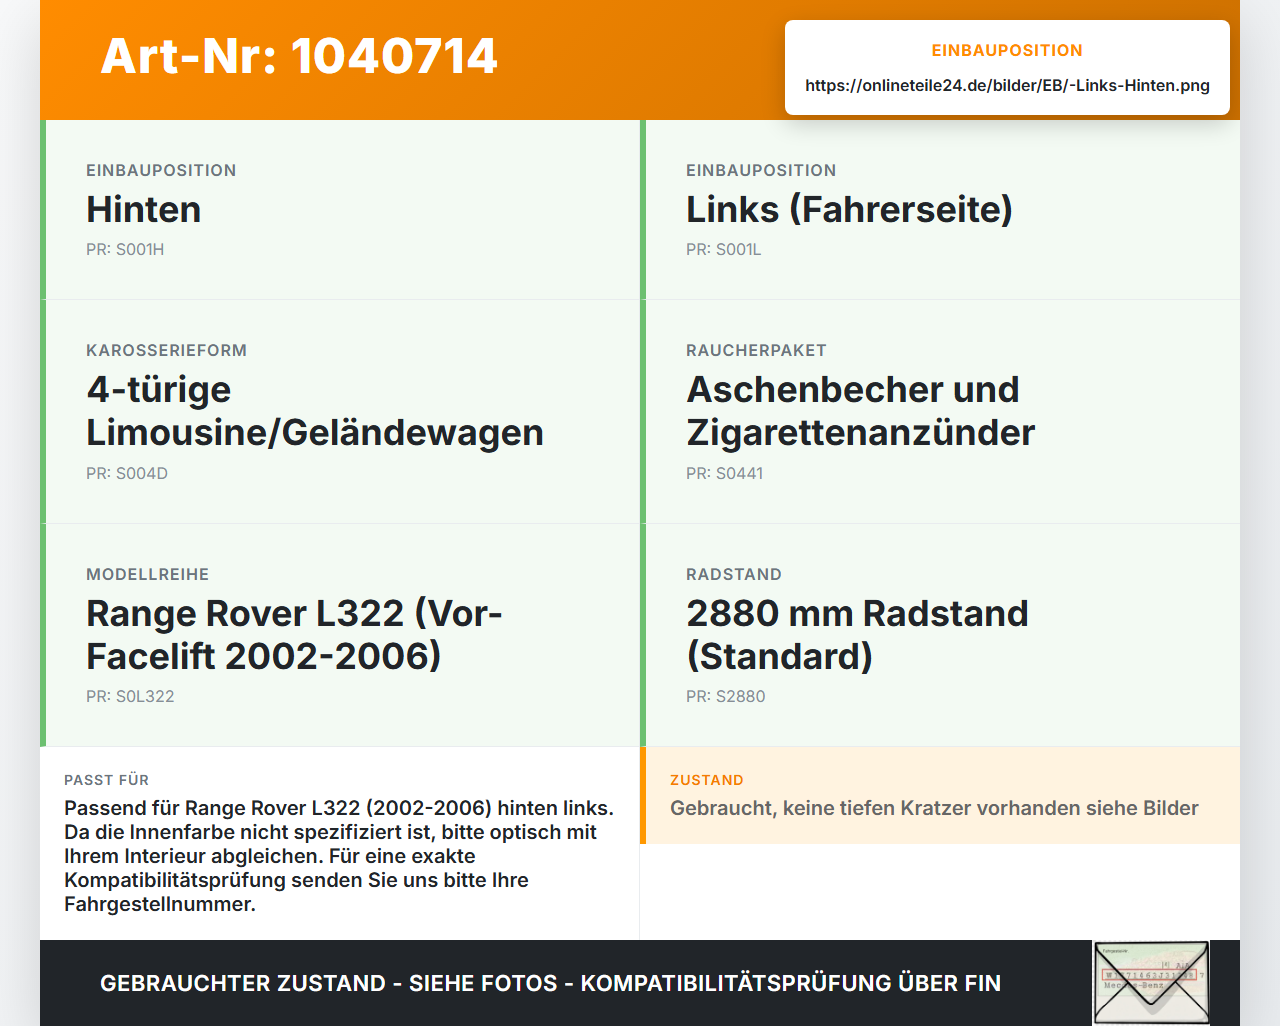This screenshot has height=1026, width=1280.
Task: Click the PR: S0441 code
Action: click(724, 474)
